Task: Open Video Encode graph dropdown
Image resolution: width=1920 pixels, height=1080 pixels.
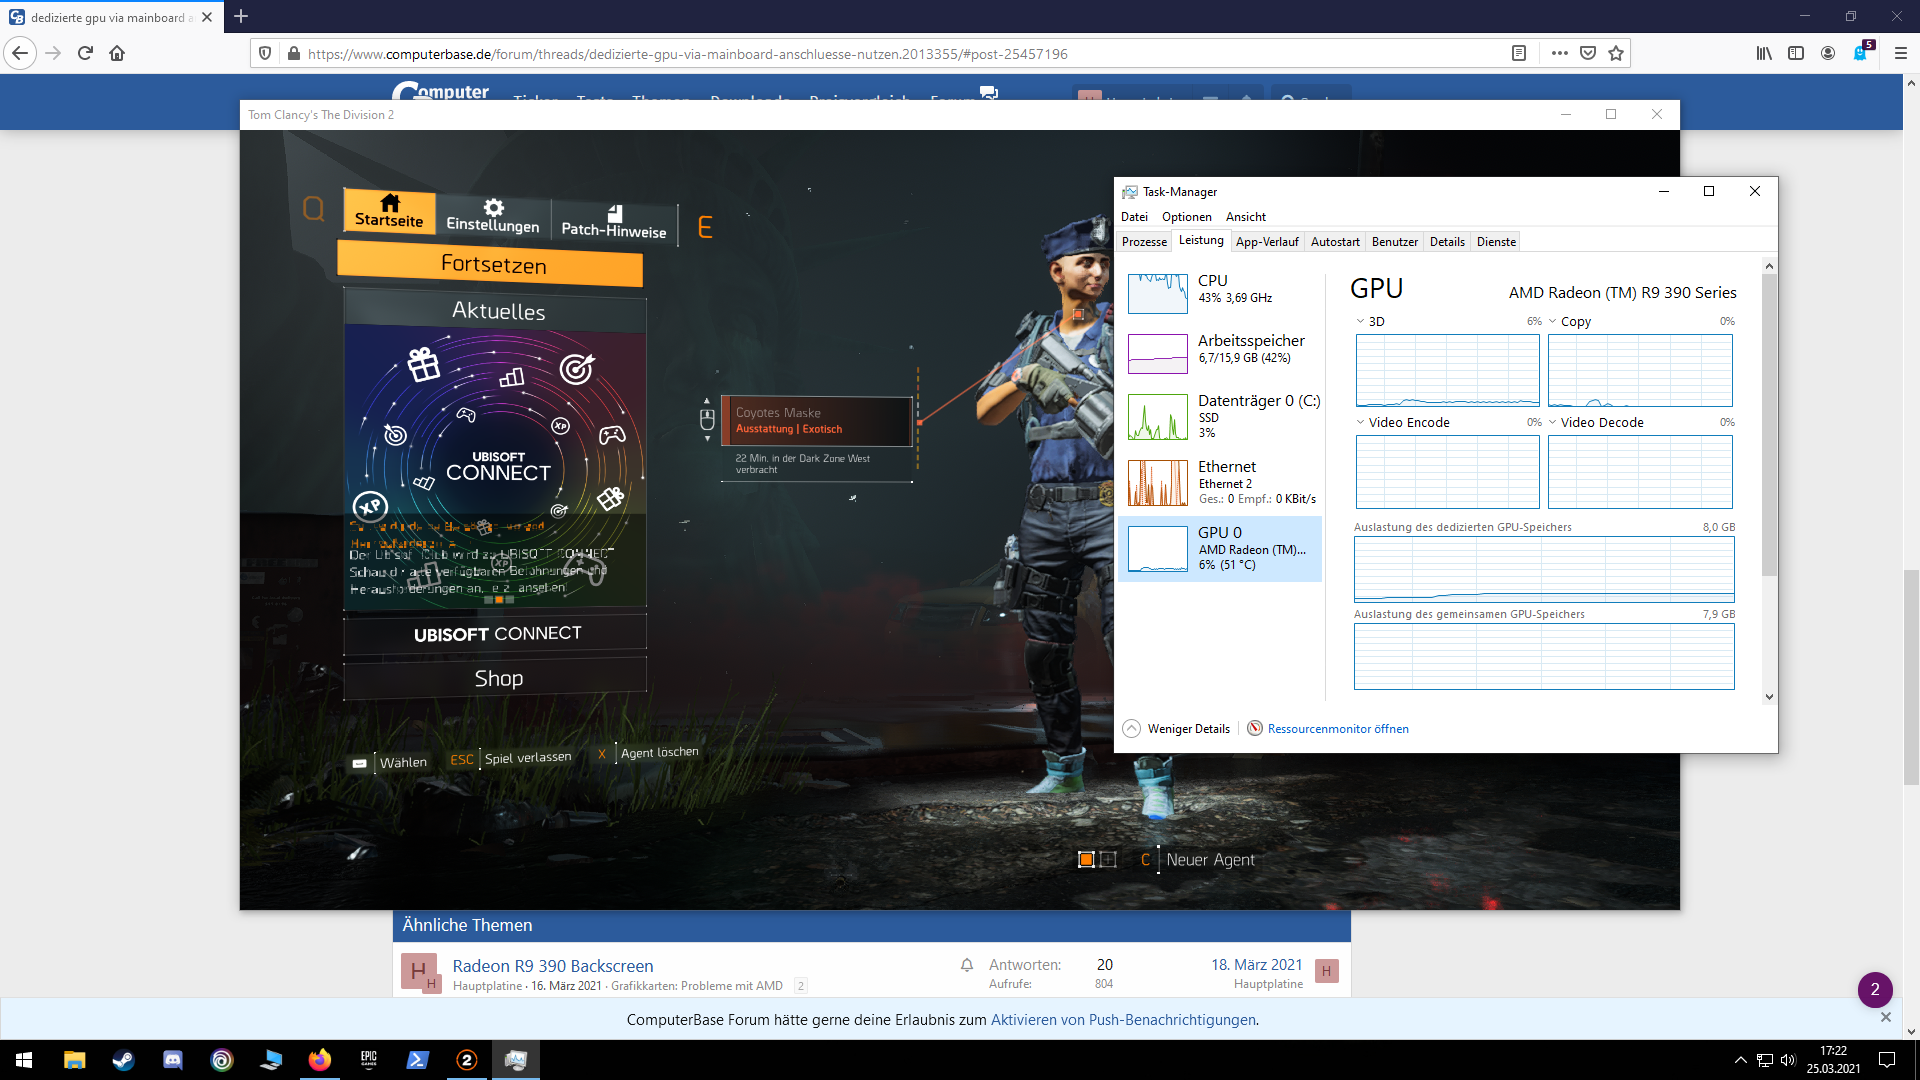Action: pyautogui.click(x=1360, y=422)
